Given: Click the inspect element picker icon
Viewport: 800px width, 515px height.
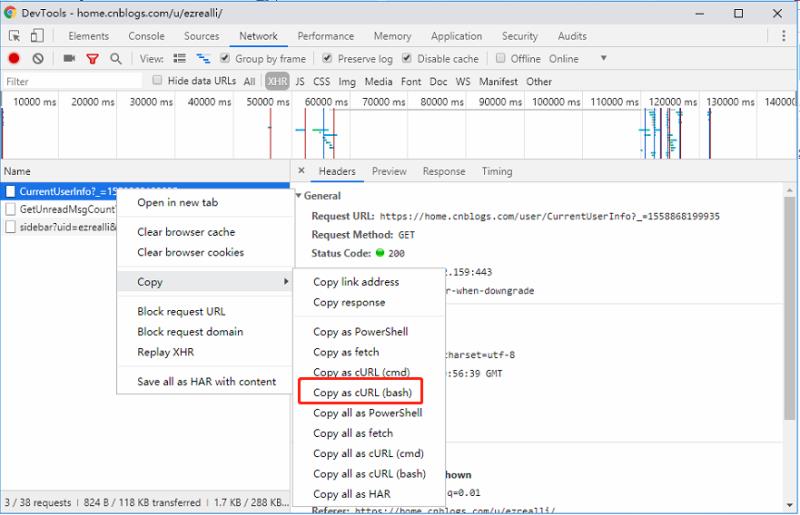Looking at the screenshot, I should [14, 36].
